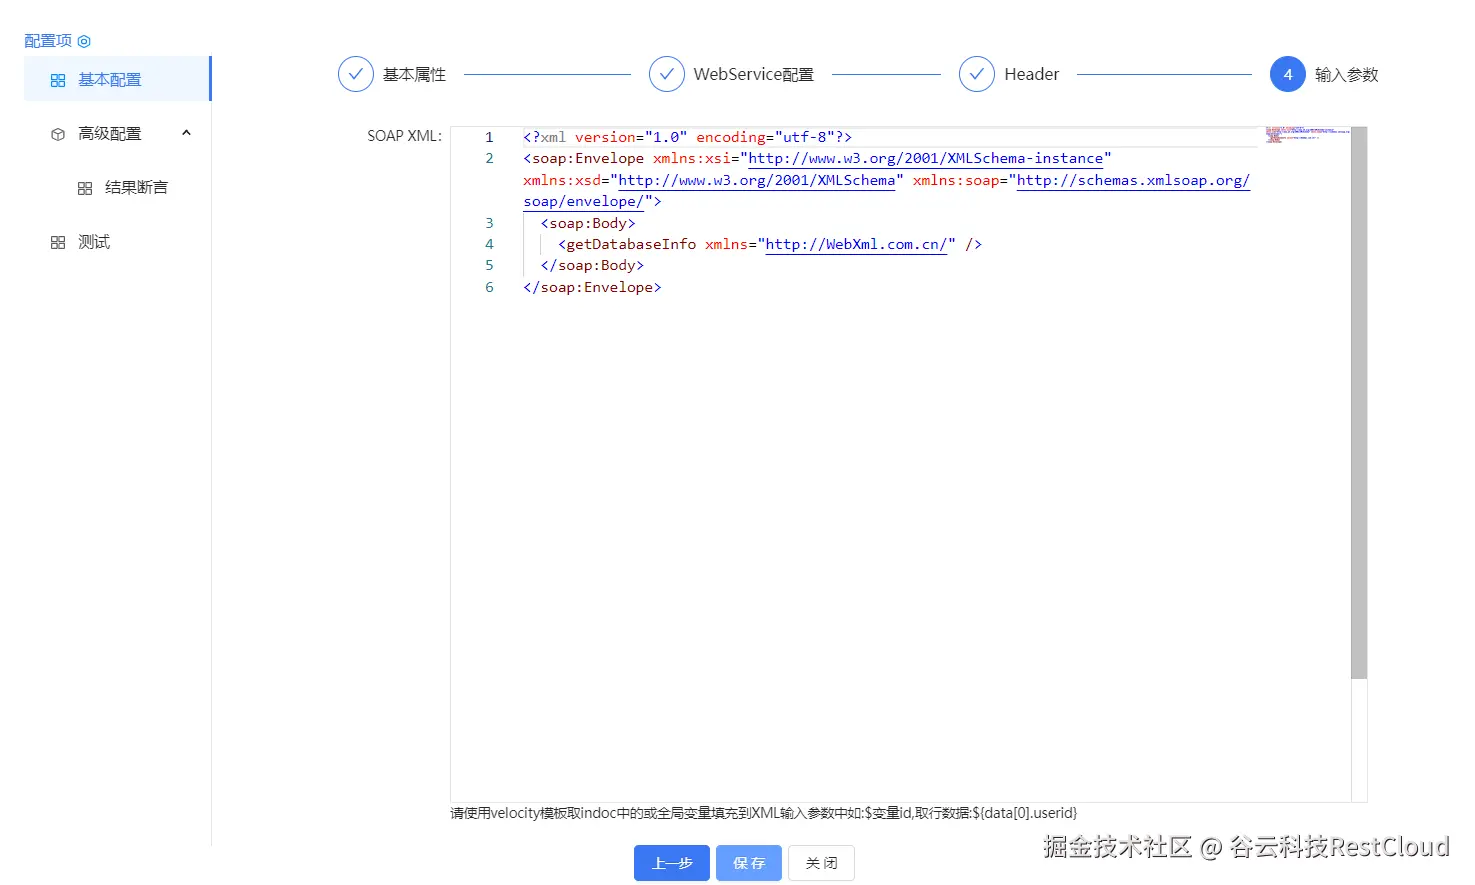
Task: Open the 结果断言 submenu item
Action: point(136,188)
